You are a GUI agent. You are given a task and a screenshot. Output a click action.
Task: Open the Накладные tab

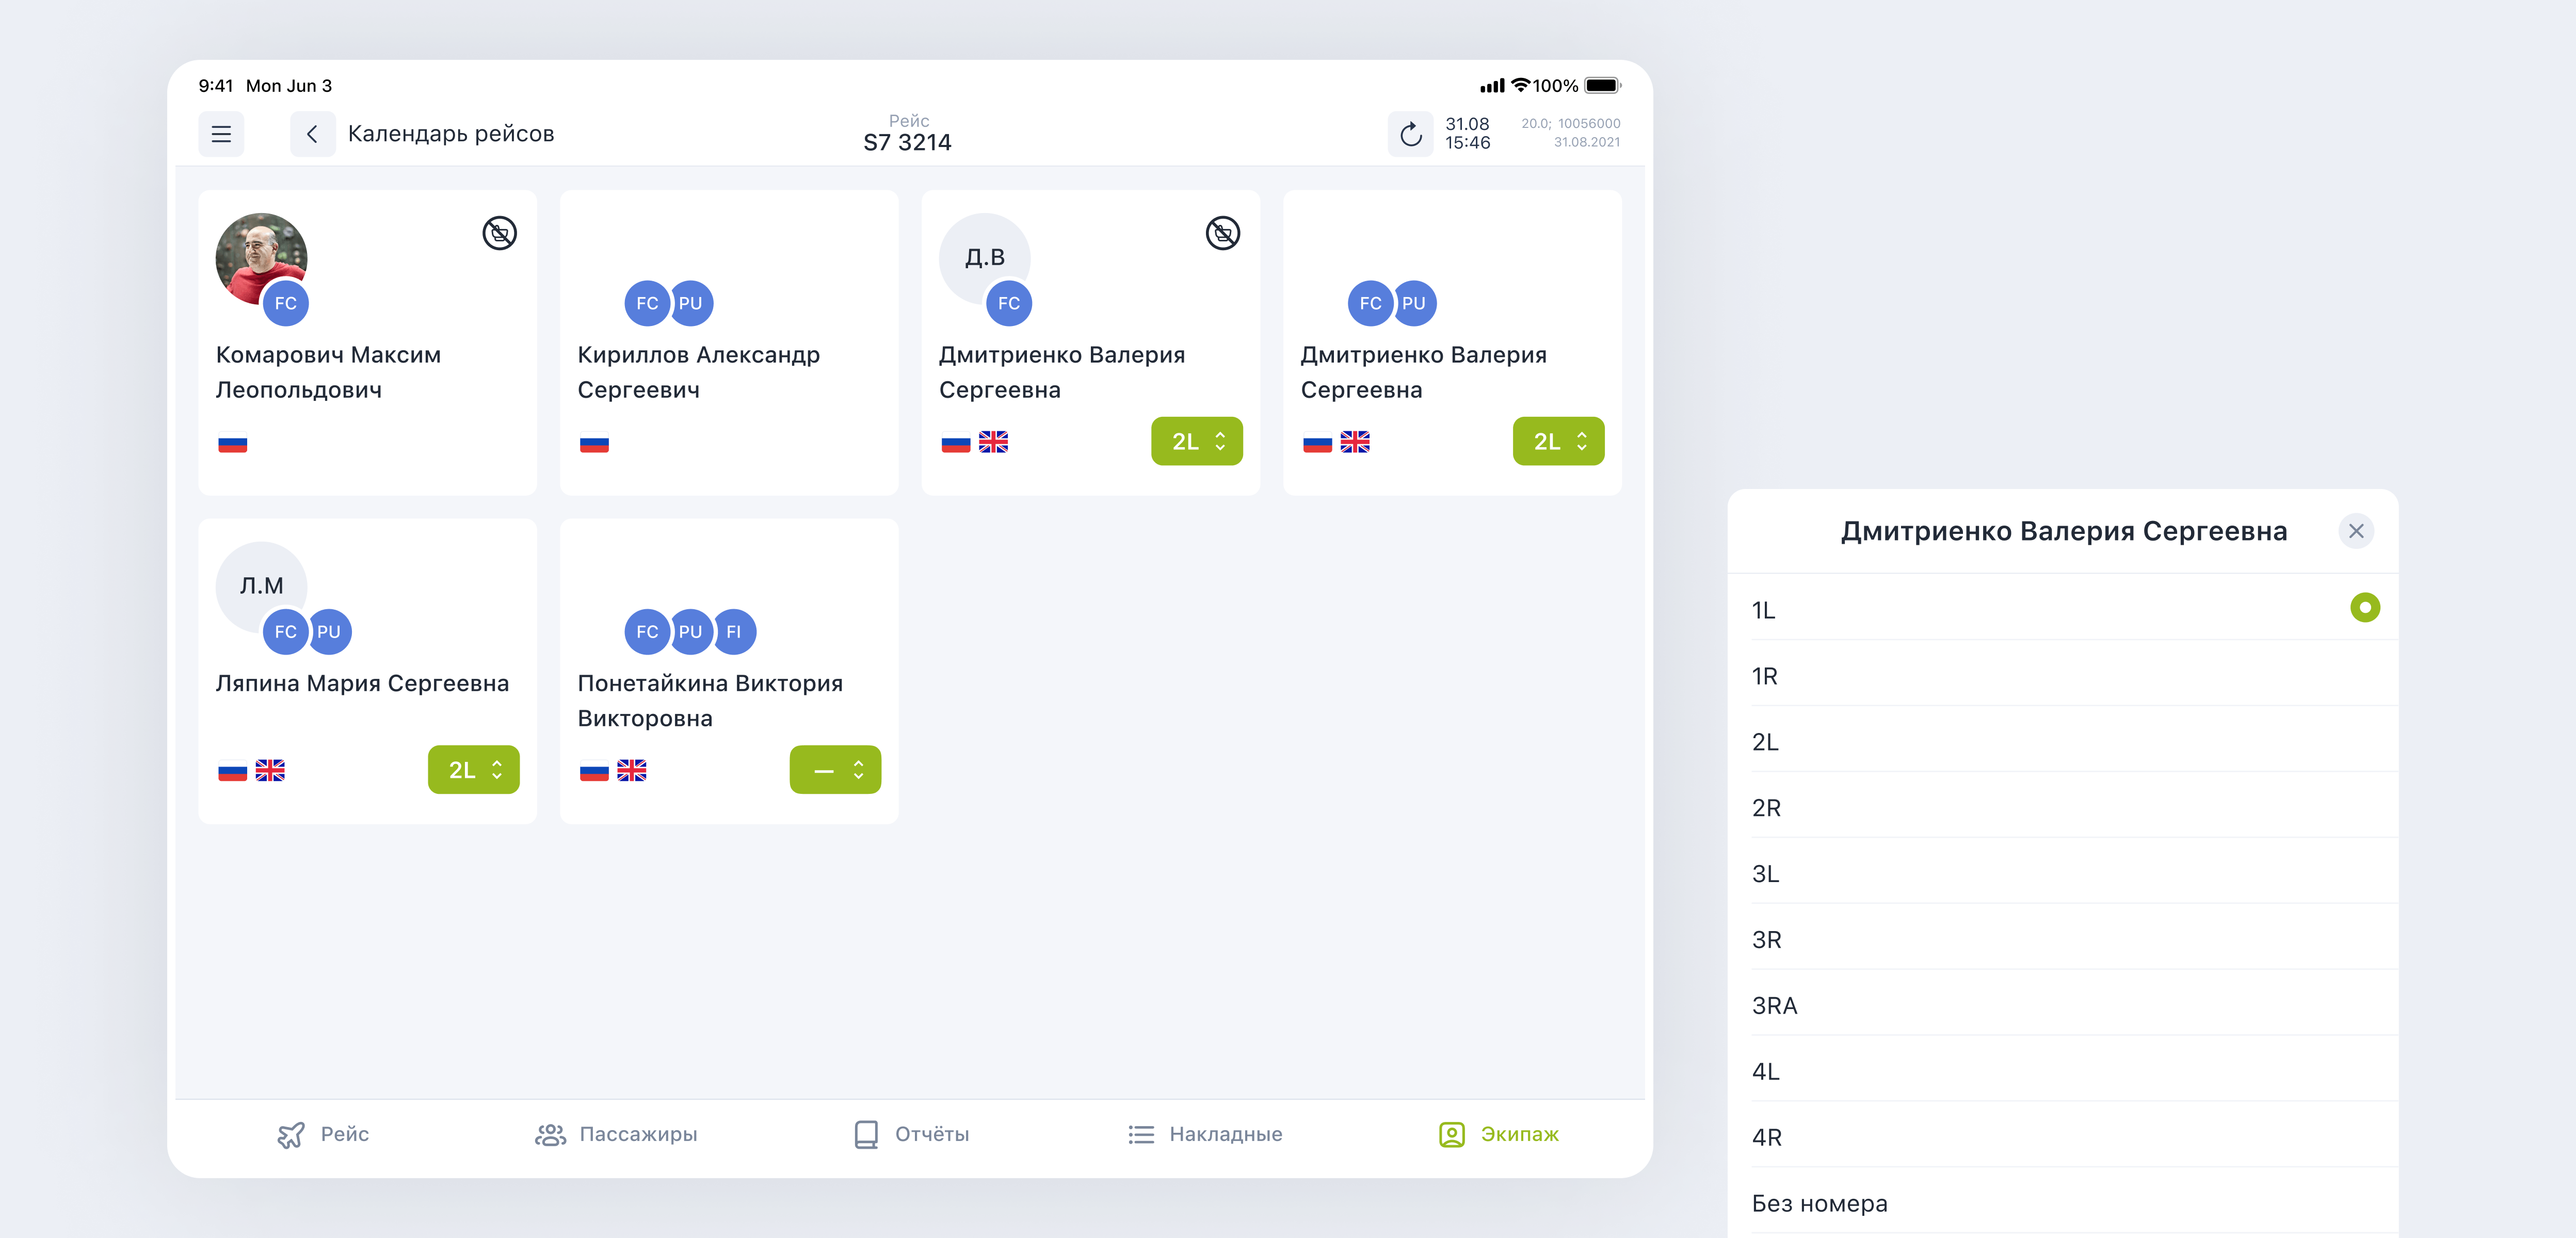pos(1204,1134)
